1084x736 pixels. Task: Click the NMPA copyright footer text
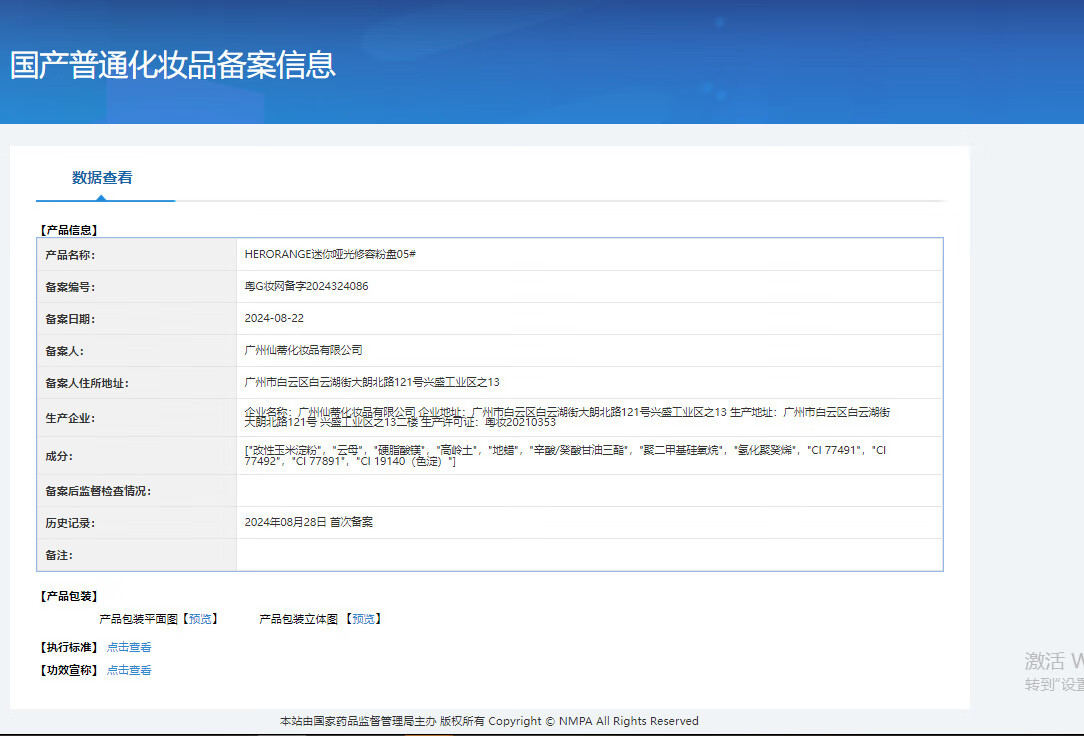(x=489, y=721)
